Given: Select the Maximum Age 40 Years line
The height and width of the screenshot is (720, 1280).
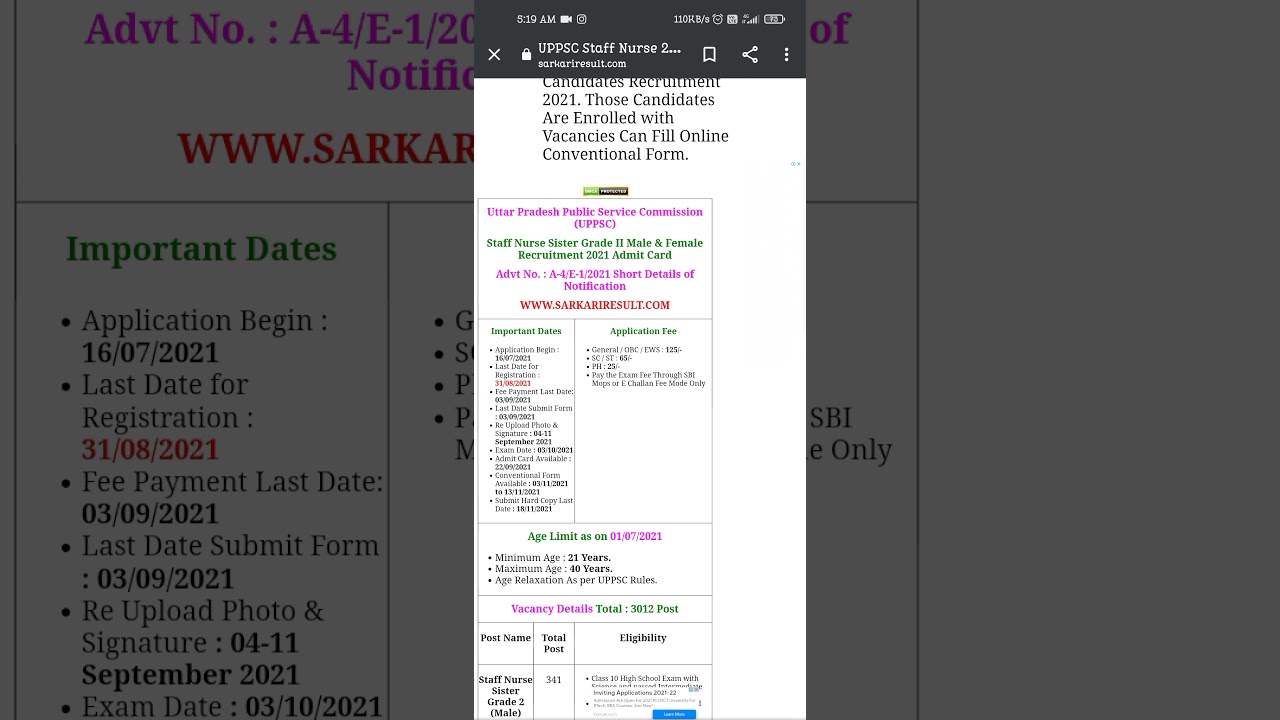Looking at the screenshot, I should tap(553, 569).
